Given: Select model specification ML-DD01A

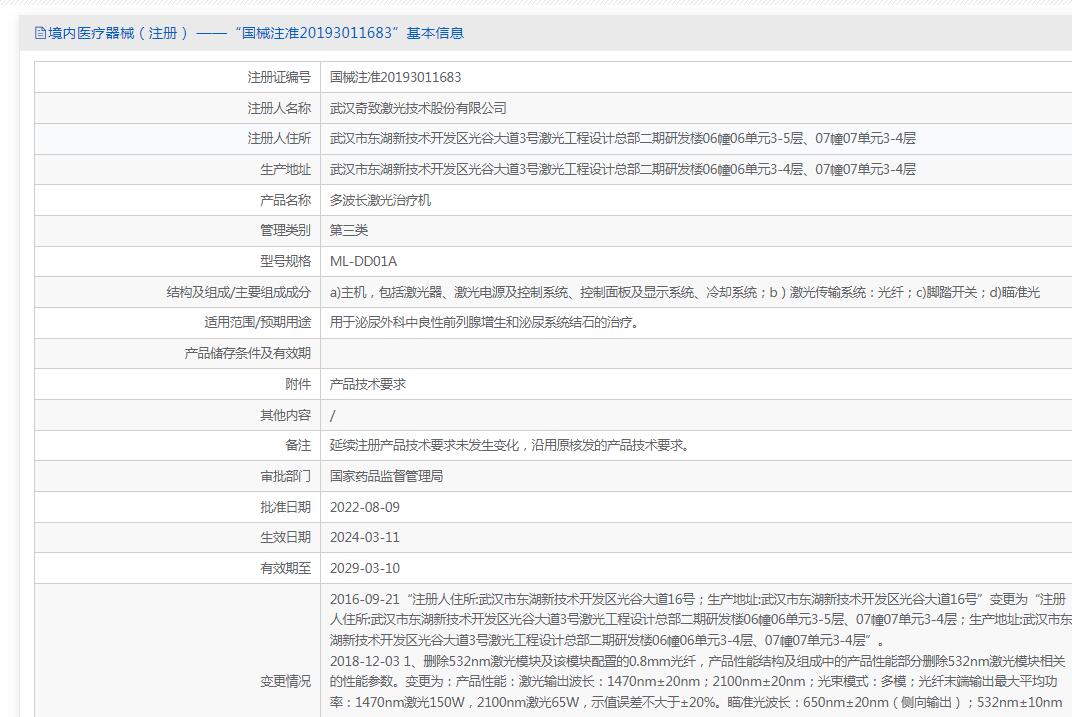Looking at the screenshot, I should (x=363, y=261).
